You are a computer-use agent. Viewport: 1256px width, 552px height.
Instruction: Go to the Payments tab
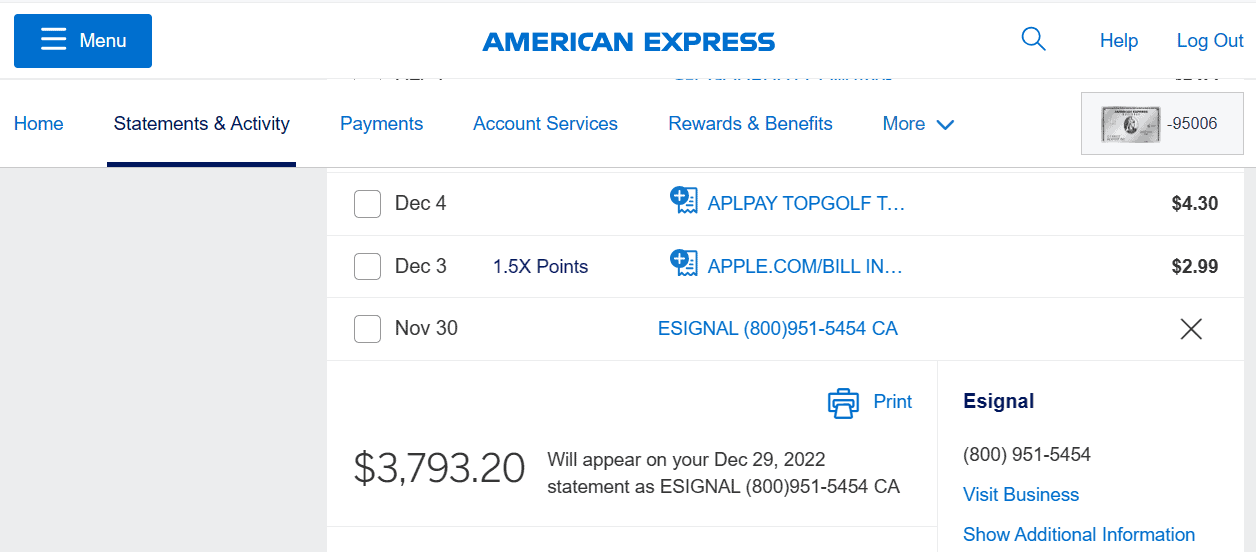click(381, 124)
